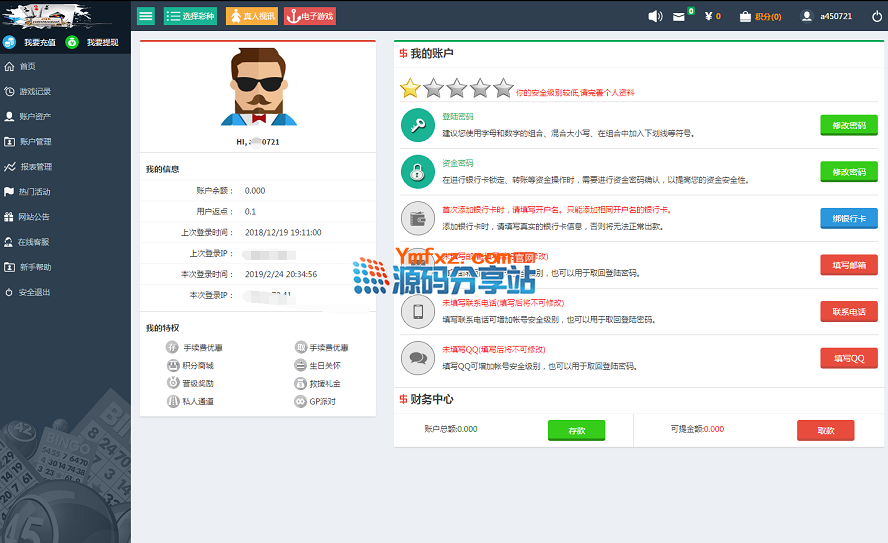The image size is (888, 543).
Task: Click 修改密码 for the login password
Action: coord(848,125)
